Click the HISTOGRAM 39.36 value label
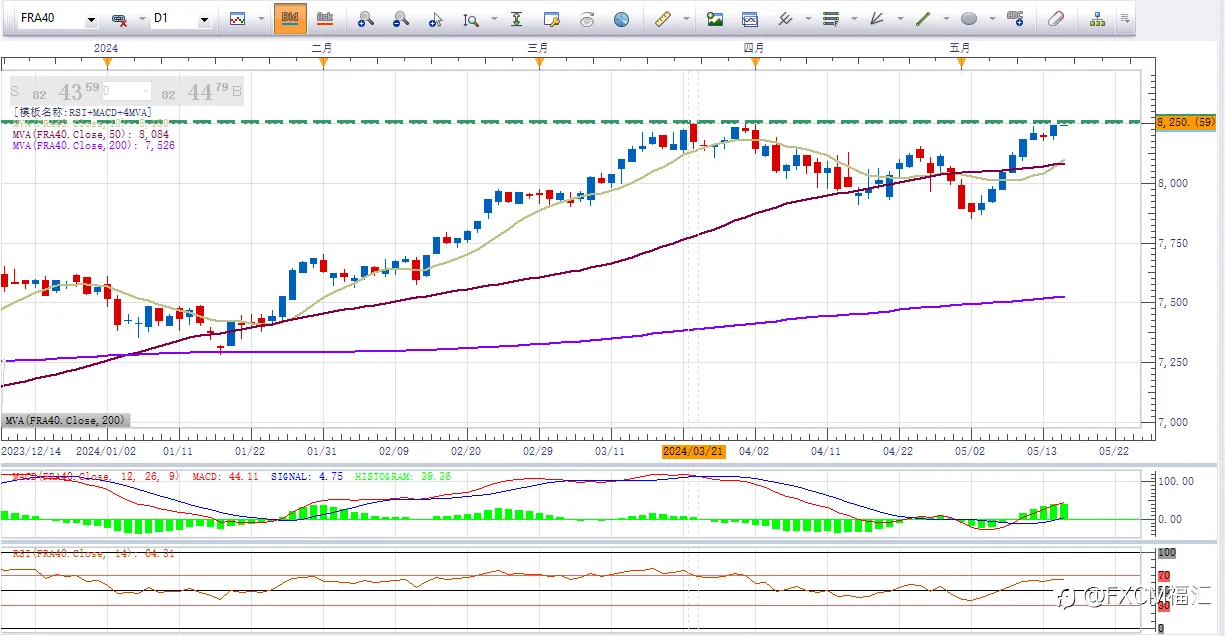This screenshot has height=636, width=1225. [x=402, y=477]
